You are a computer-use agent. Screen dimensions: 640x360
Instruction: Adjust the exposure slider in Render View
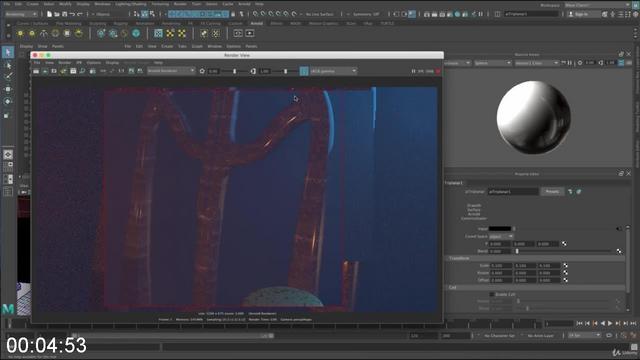pyautogui.click(x=235, y=71)
